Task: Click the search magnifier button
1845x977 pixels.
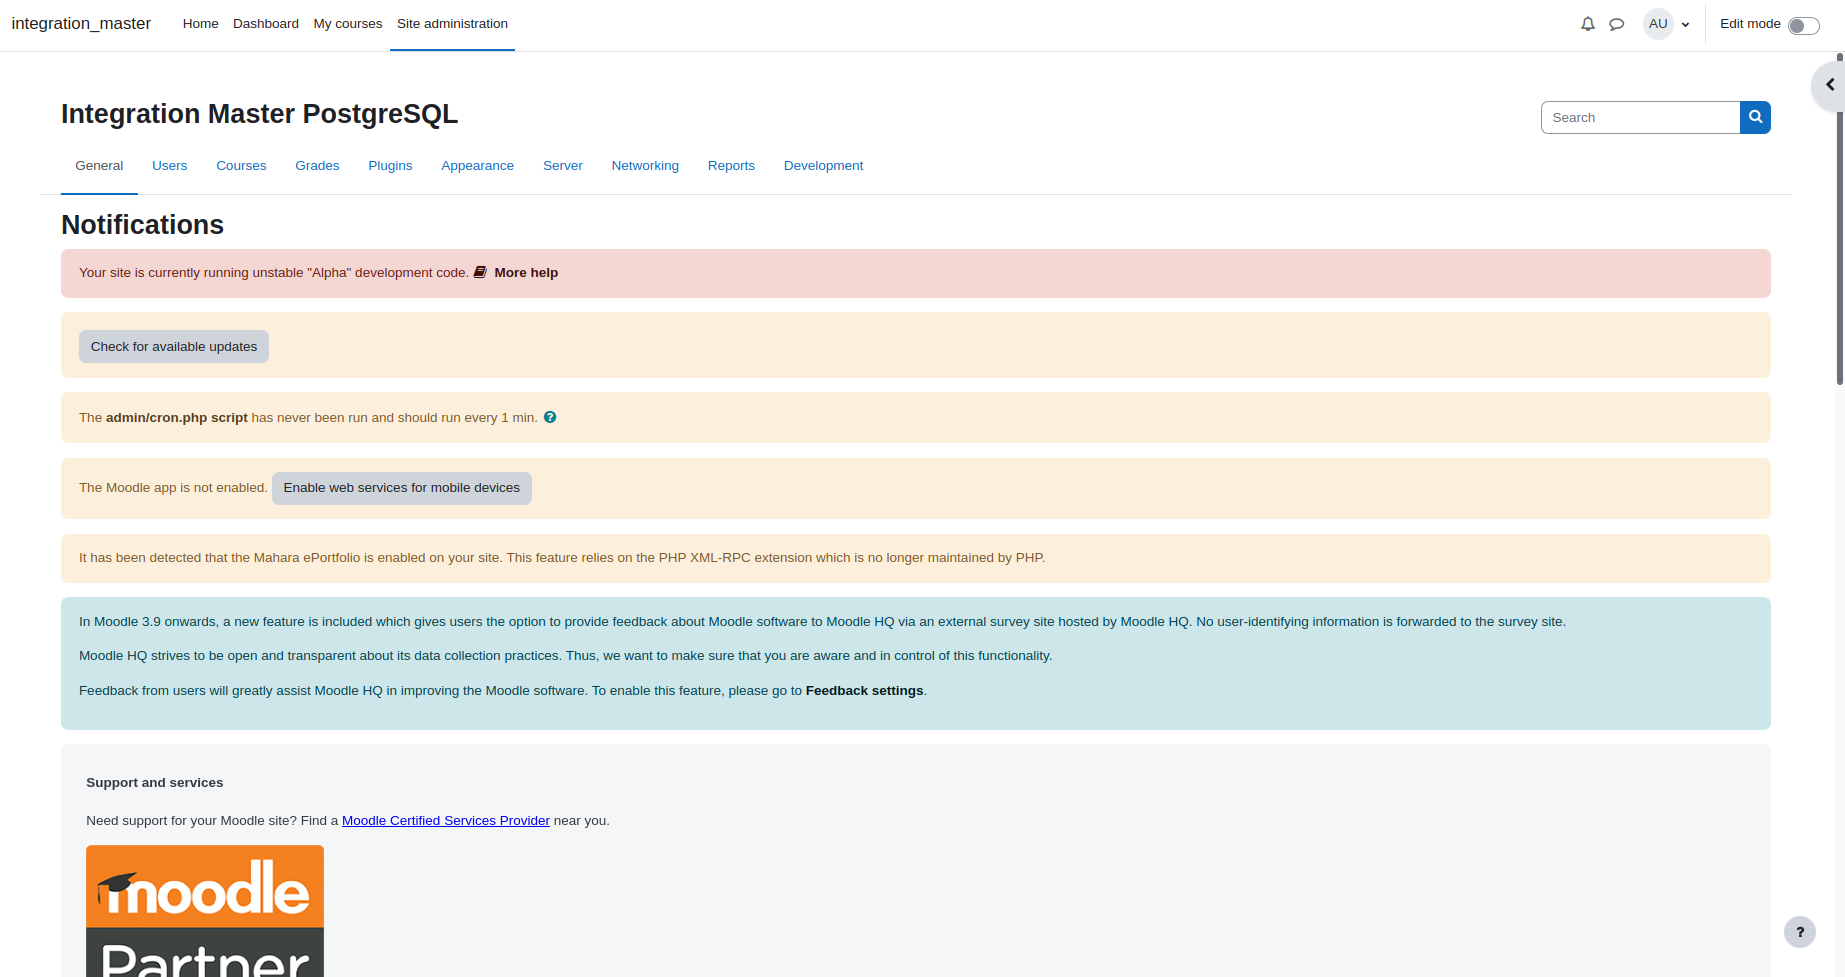Action: [1755, 117]
